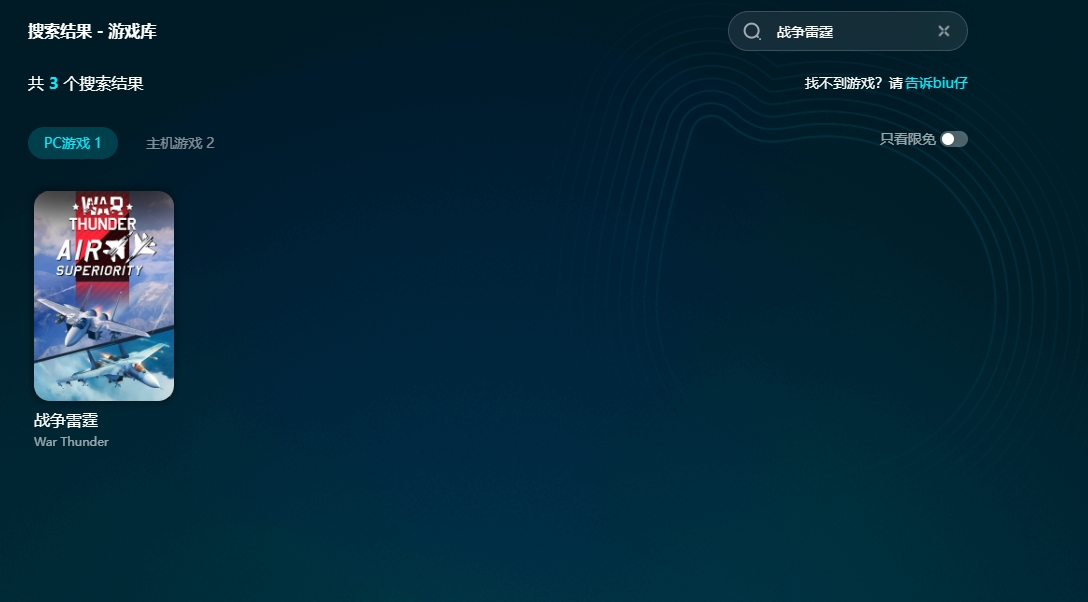Click the 共 3 个搜索结果 count text
Screen dimensions: 1088x602
point(85,84)
